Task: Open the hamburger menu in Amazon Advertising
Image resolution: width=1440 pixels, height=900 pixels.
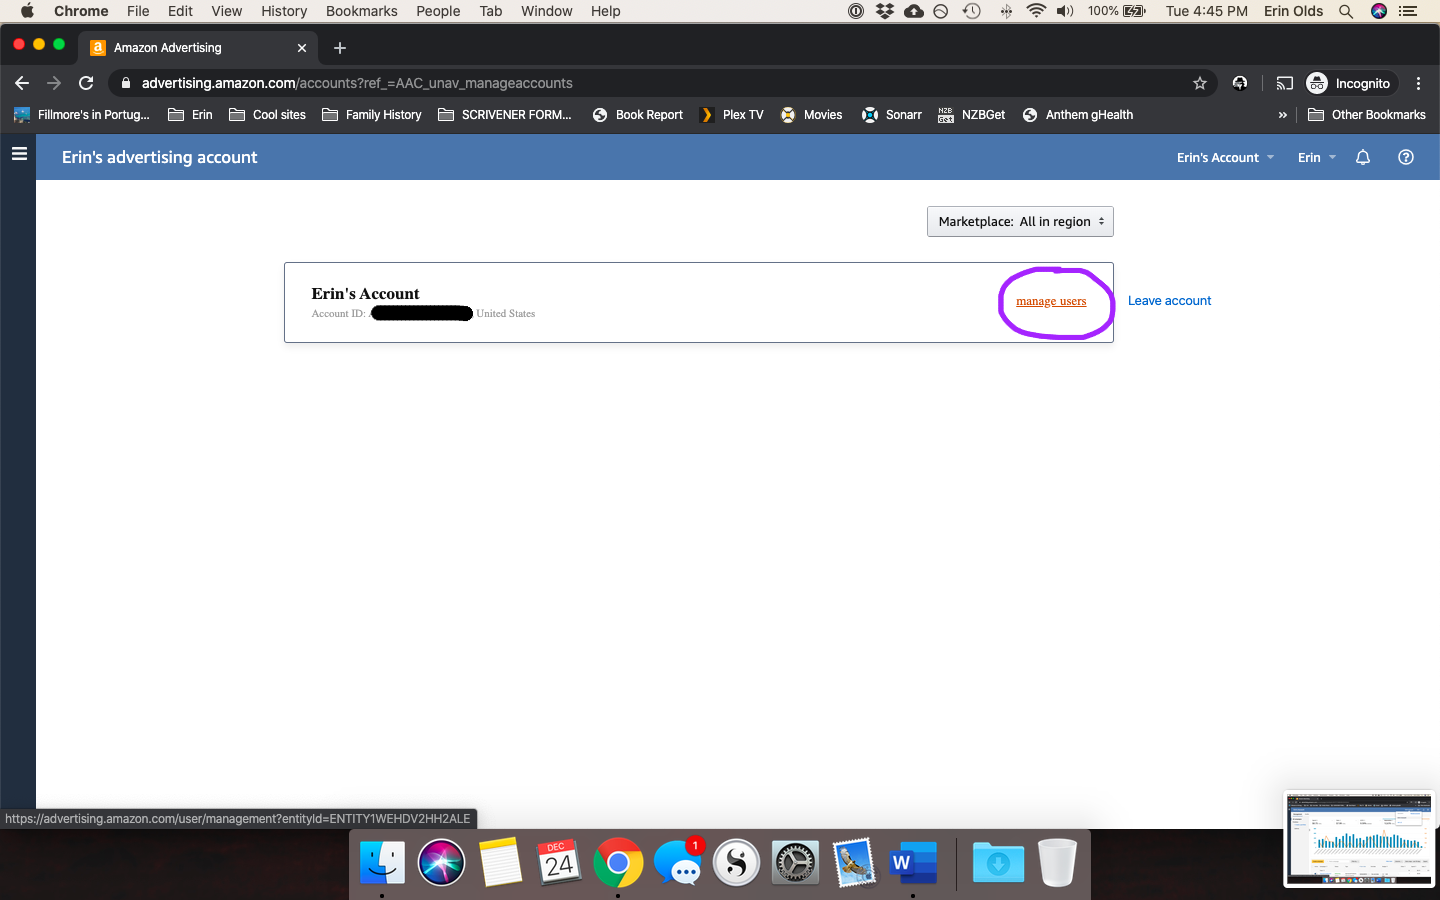Action: point(18,154)
